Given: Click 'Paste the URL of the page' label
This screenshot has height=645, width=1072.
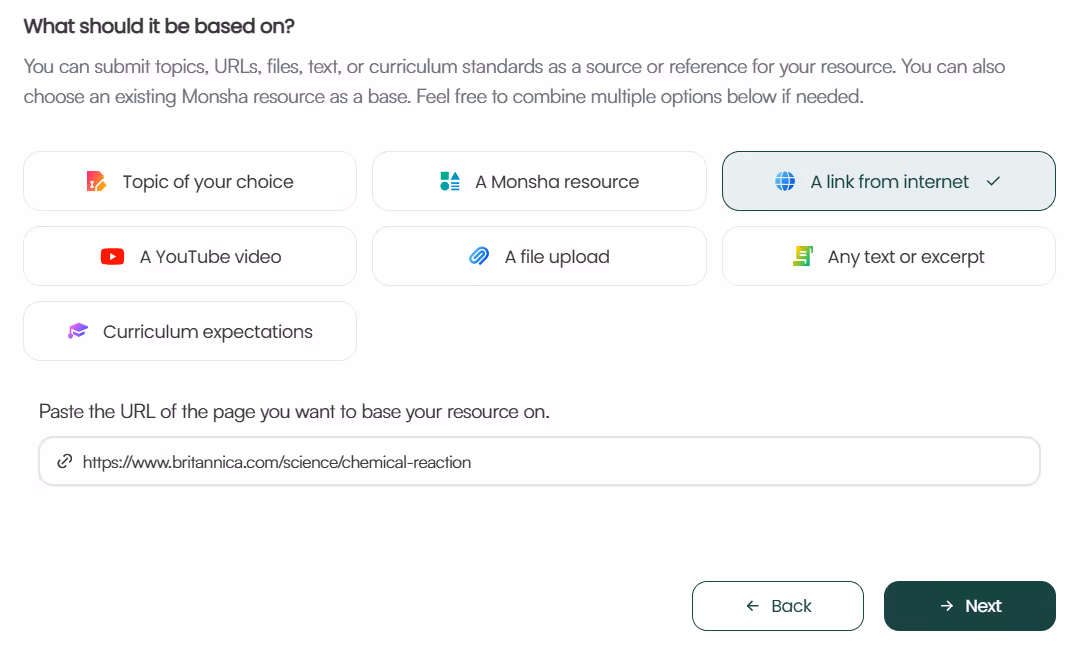Looking at the screenshot, I should click(x=294, y=412).
